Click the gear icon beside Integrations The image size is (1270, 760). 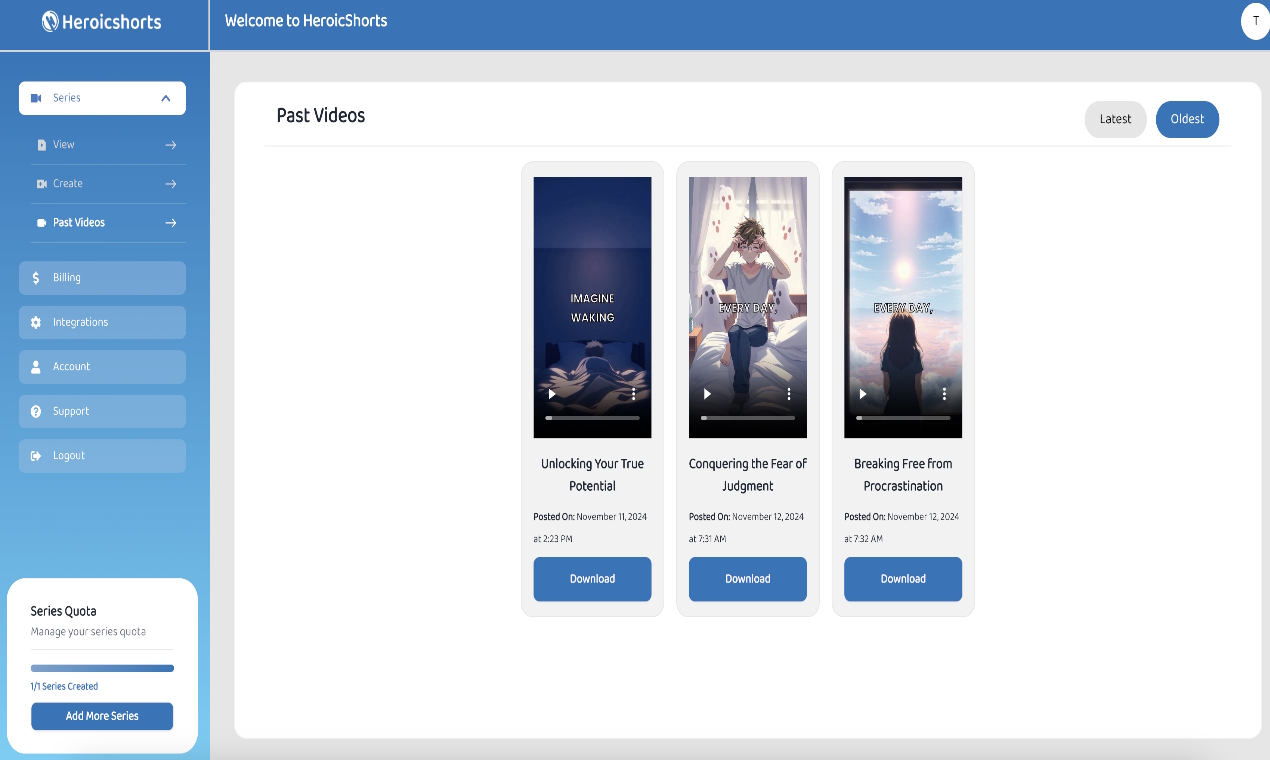(37, 322)
